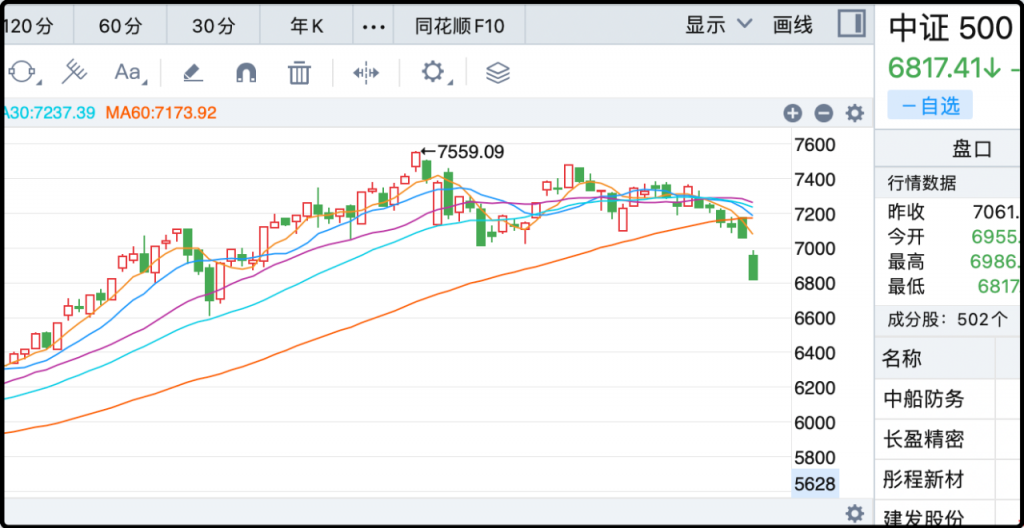Expand the ellipse shape tool options
The width and height of the screenshot is (1024, 528).
(x=23, y=72)
